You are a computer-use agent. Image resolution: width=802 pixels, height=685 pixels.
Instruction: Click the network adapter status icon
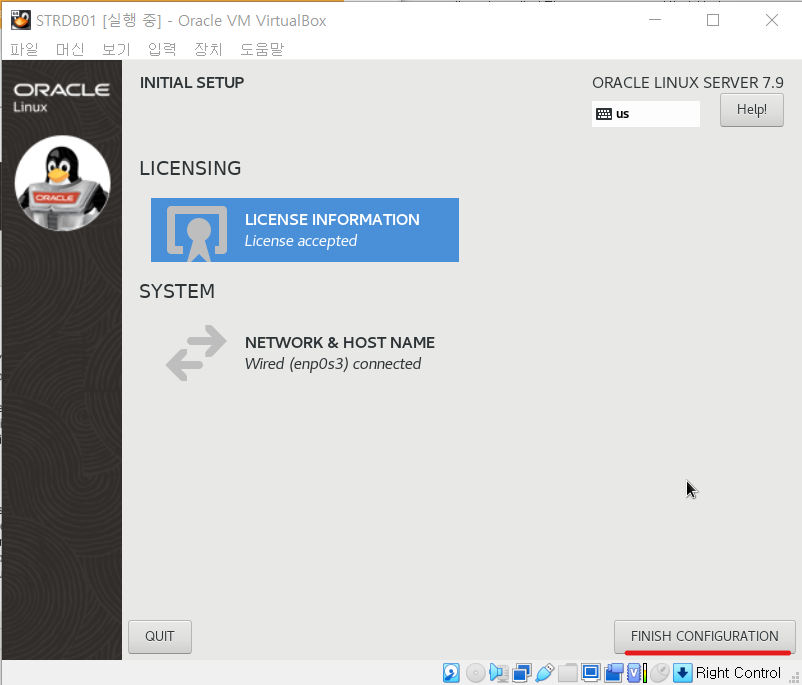point(522,673)
